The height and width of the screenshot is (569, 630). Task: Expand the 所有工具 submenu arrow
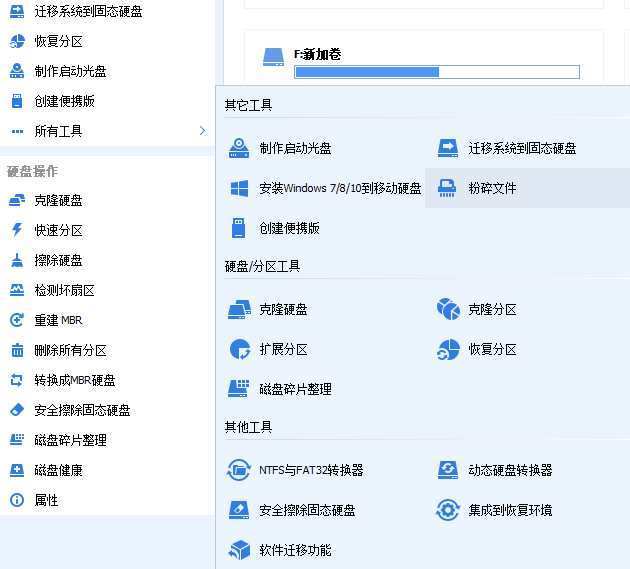[x=202, y=131]
